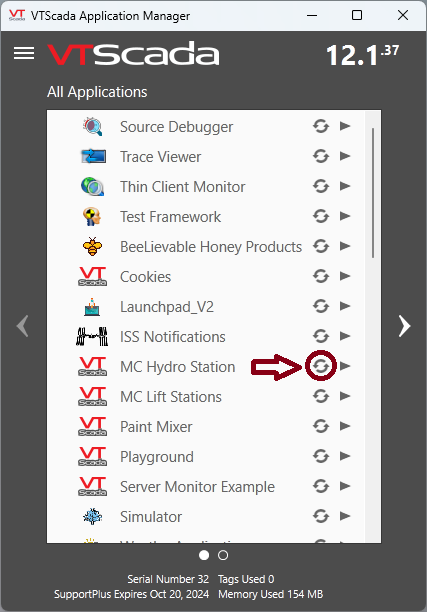This screenshot has width=427, height=612.
Task: Select the ISS Notifications name
Action: (173, 336)
